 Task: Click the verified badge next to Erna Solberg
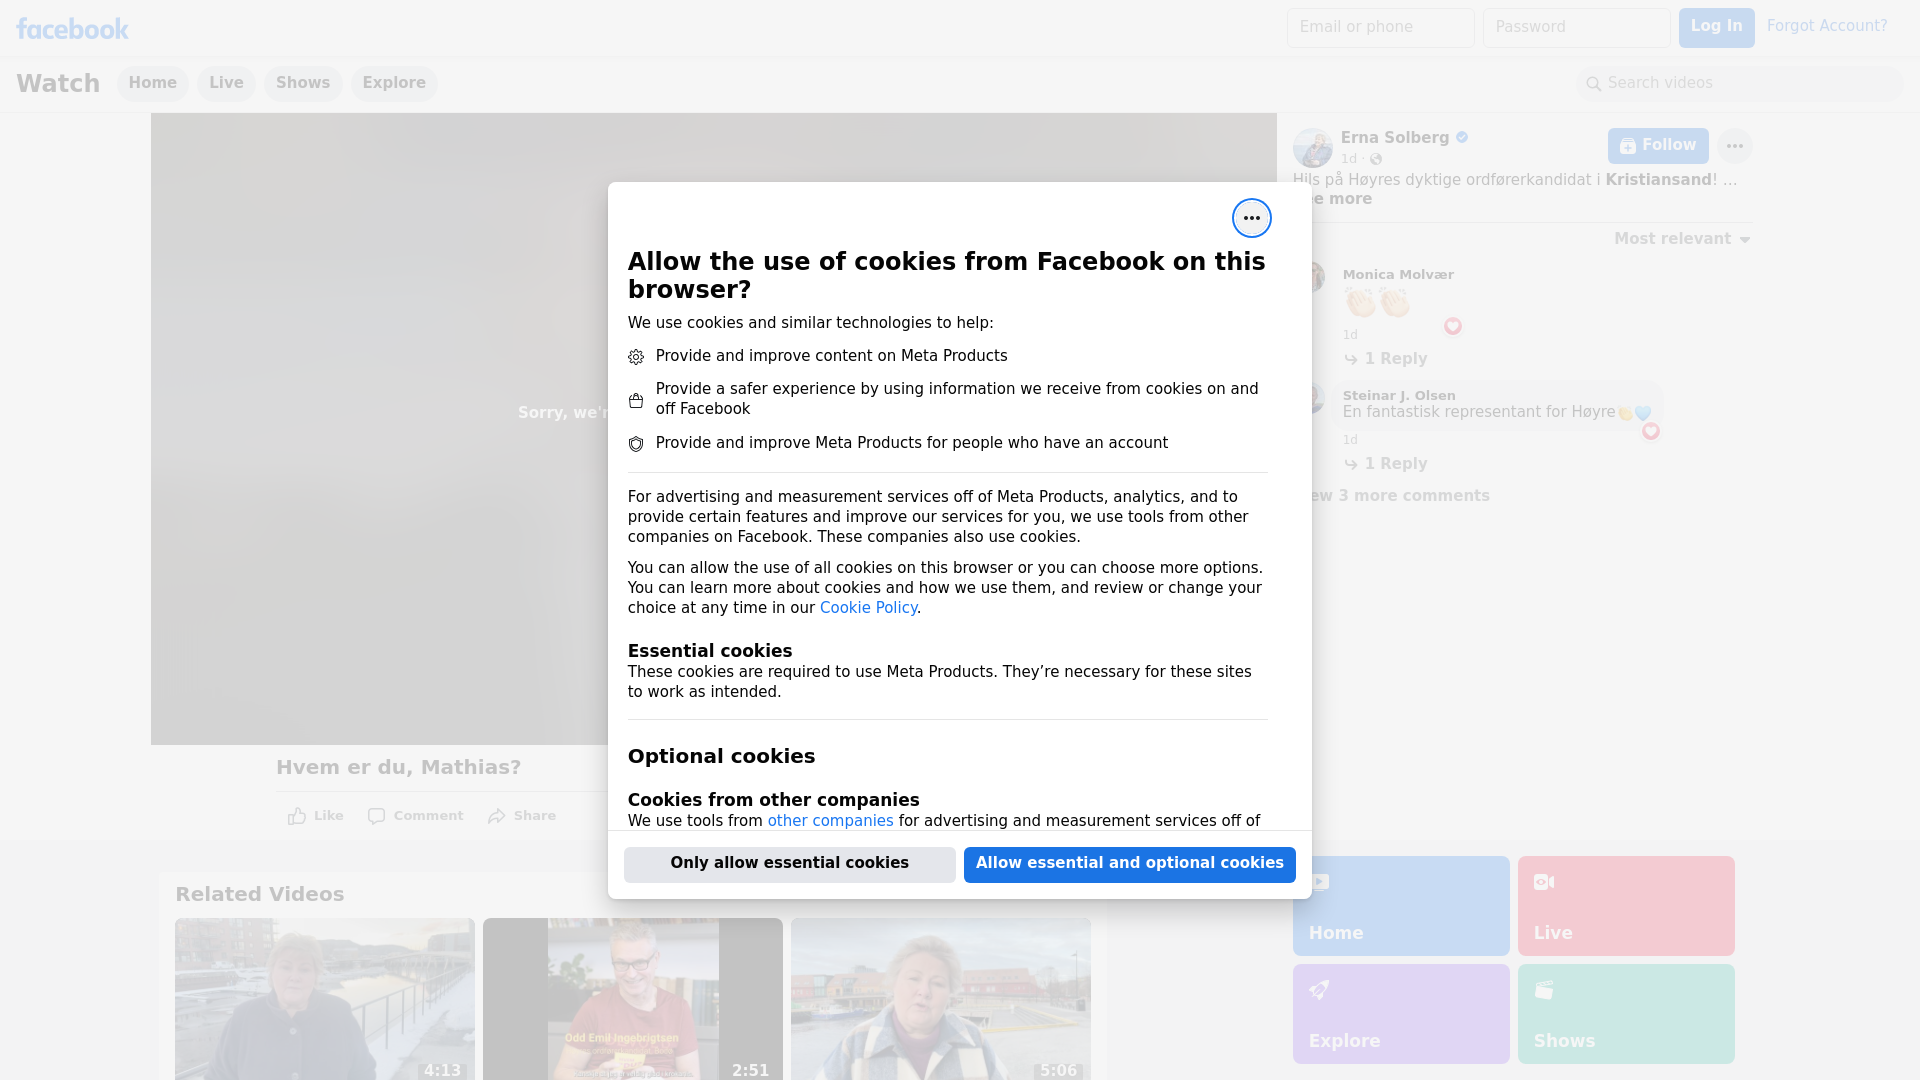pos(1462,137)
